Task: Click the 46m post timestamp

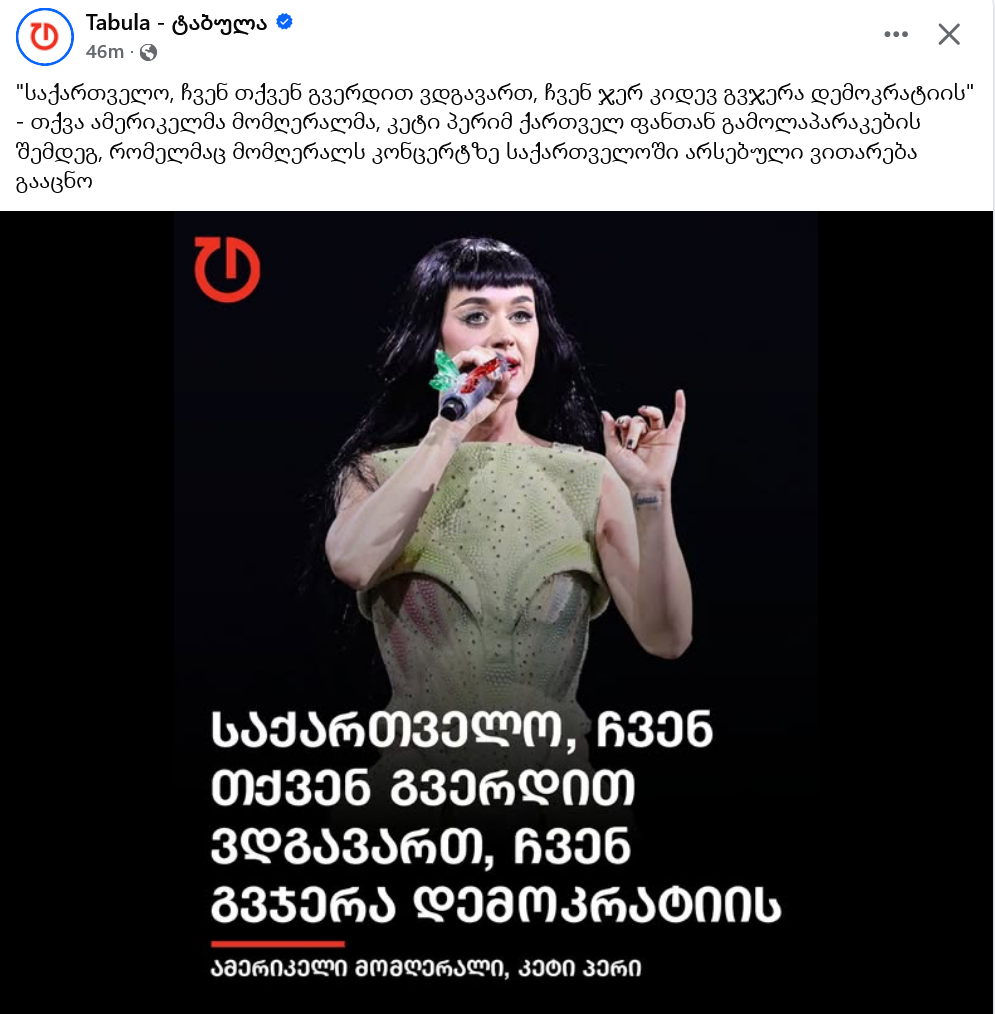Action: coord(104,52)
